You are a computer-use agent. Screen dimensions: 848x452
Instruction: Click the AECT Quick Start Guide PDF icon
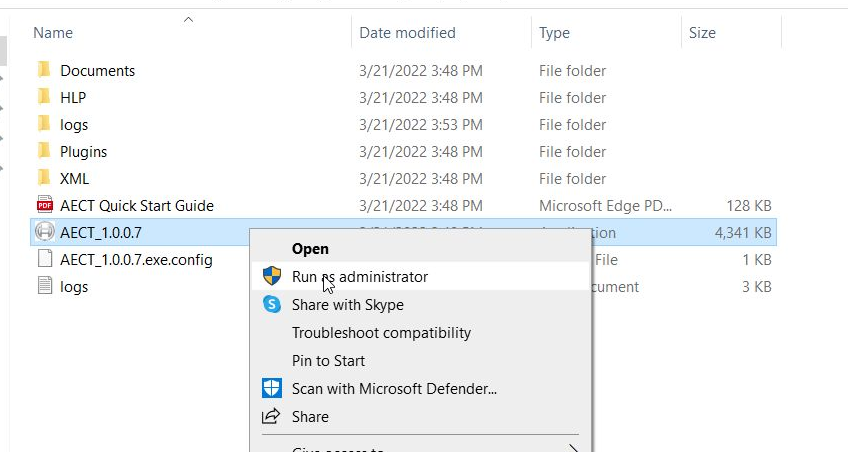pos(44,205)
